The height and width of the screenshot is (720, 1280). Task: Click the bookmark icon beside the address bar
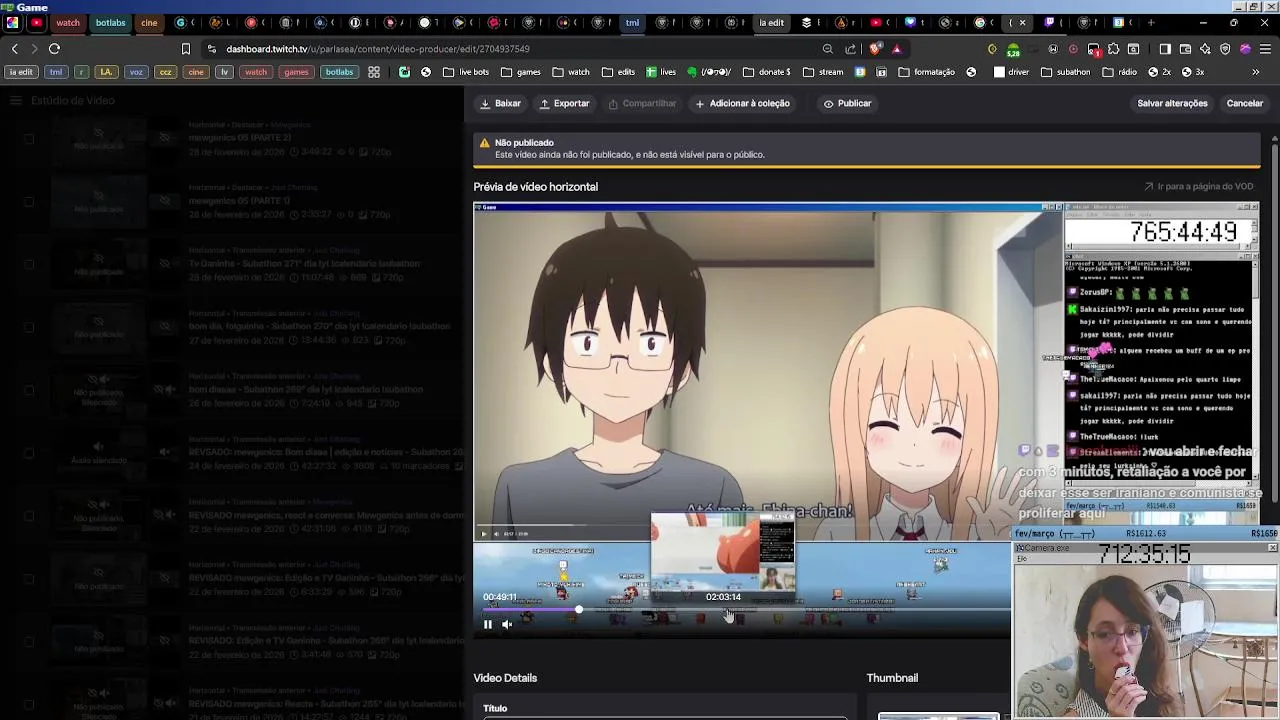186,48
